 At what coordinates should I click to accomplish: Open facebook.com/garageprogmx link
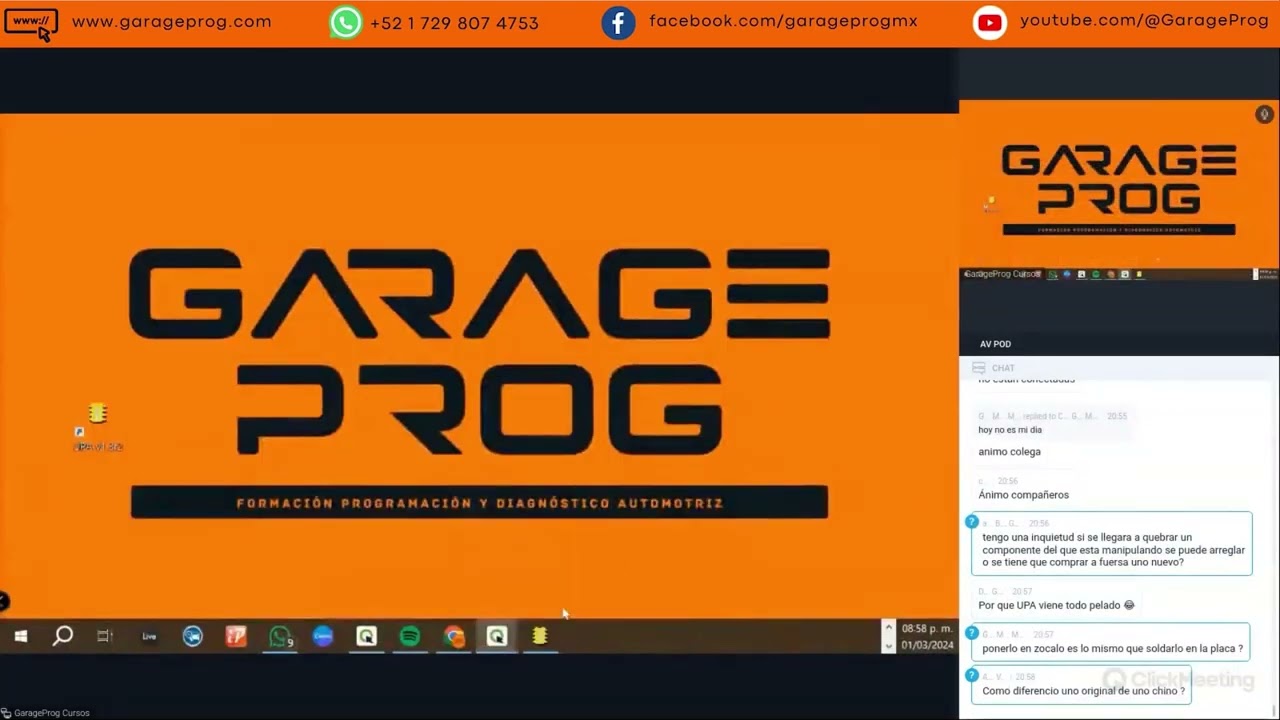tap(783, 21)
